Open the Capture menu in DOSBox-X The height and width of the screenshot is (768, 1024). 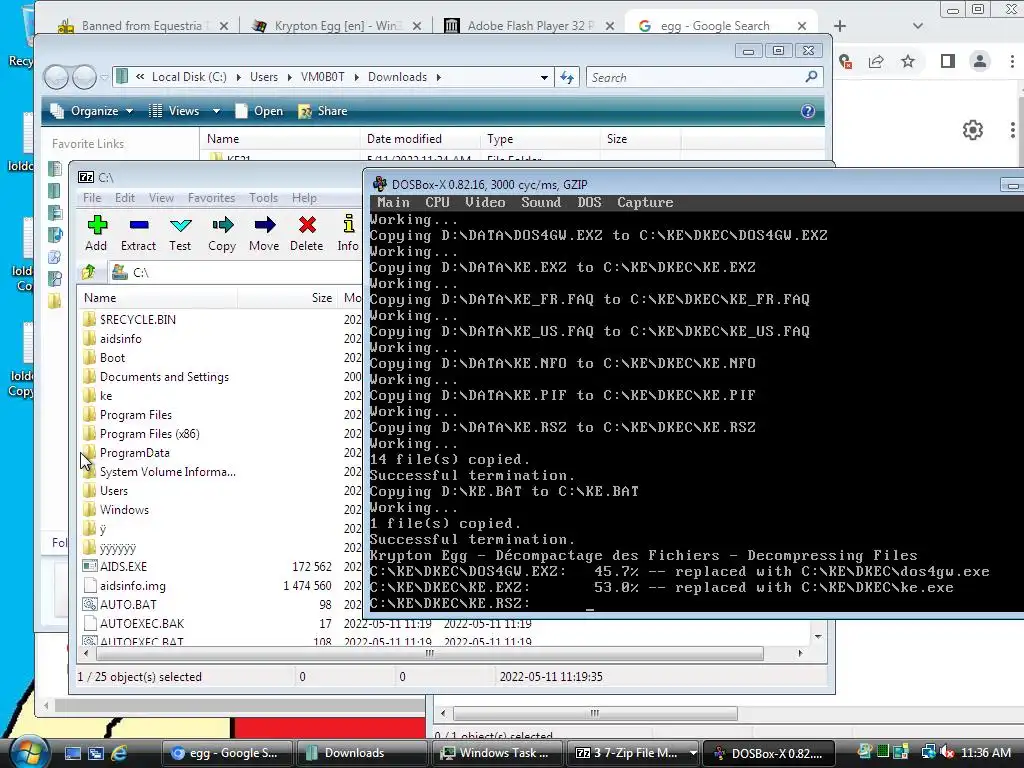(645, 202)
